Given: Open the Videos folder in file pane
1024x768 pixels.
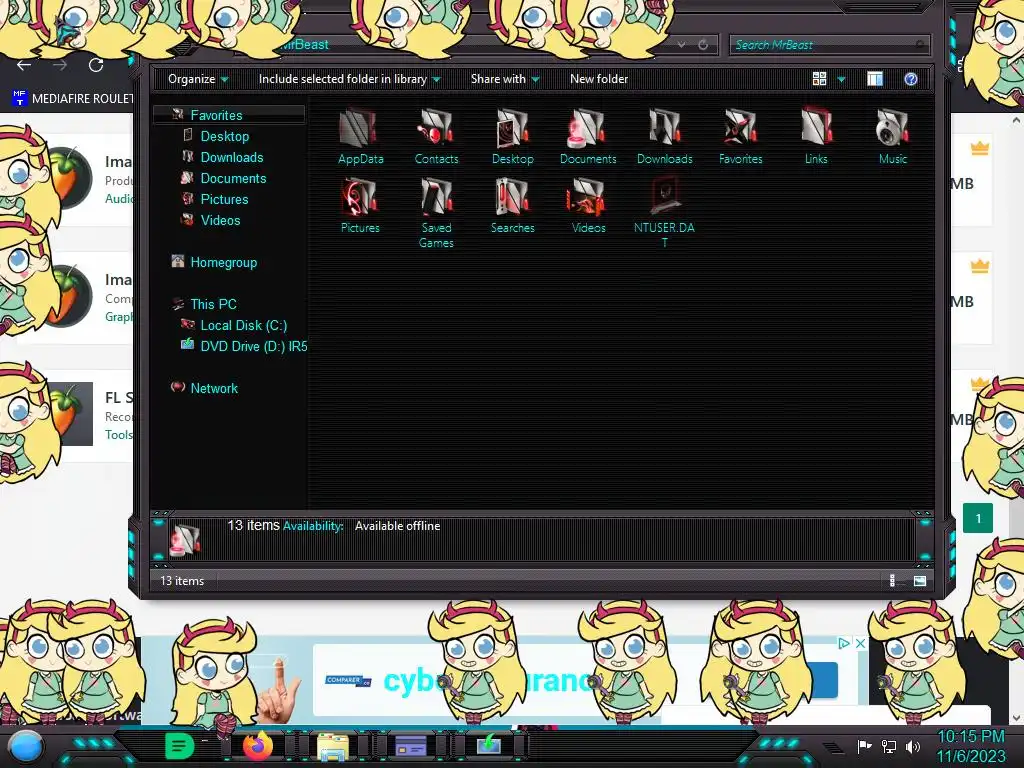Looking at the screenshot, I should pos(588,206).
